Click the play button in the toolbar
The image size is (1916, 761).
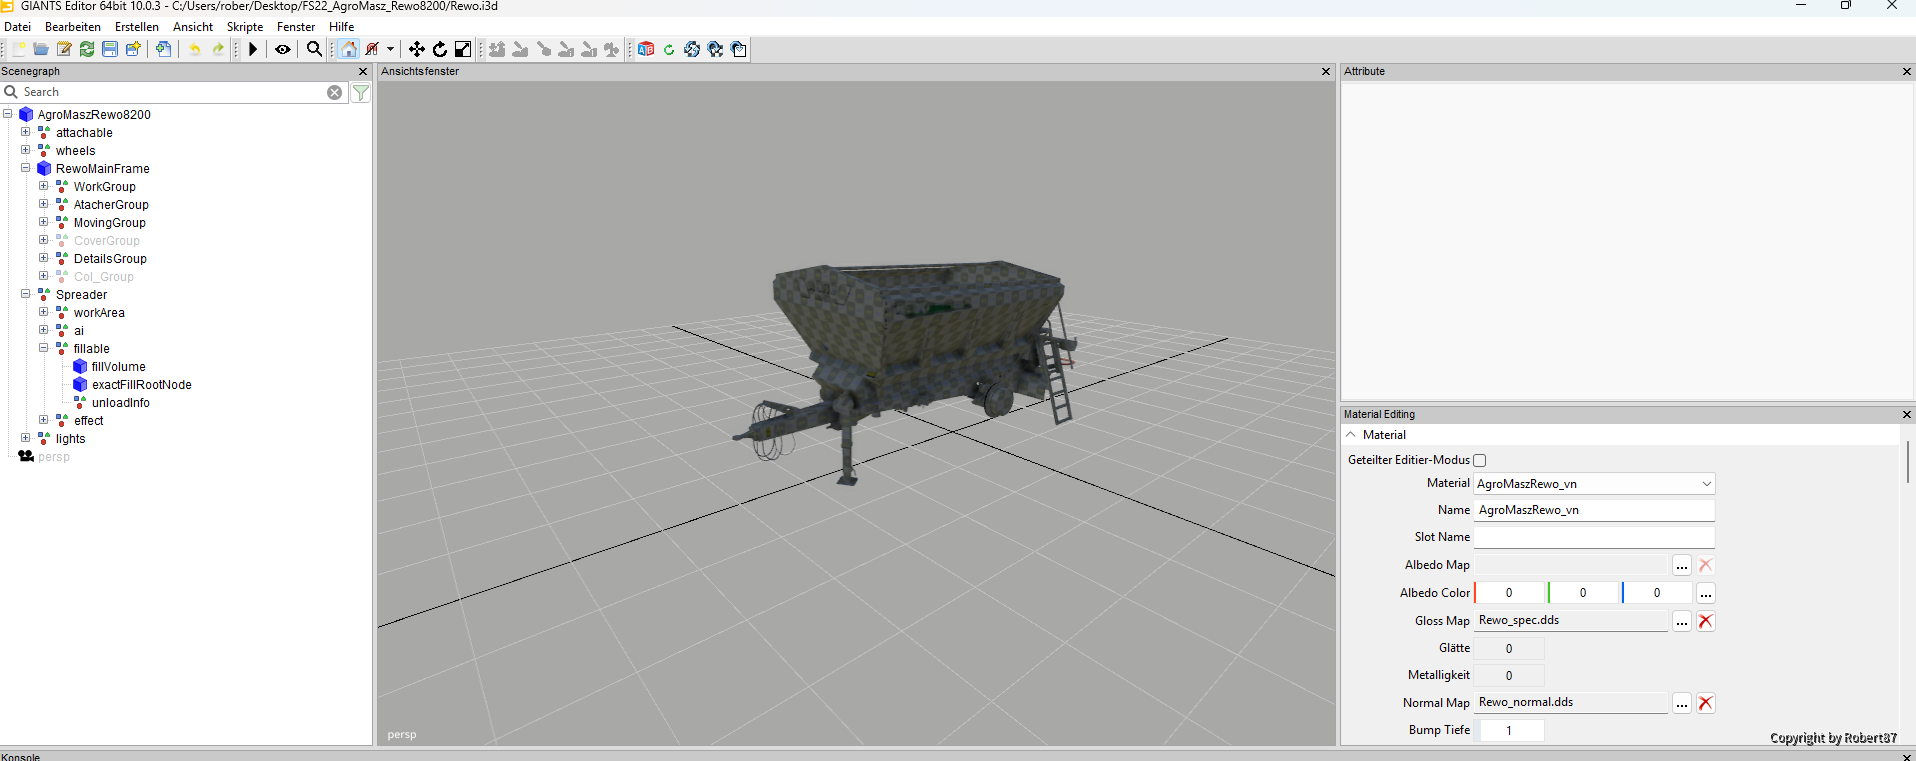point(253,49)
